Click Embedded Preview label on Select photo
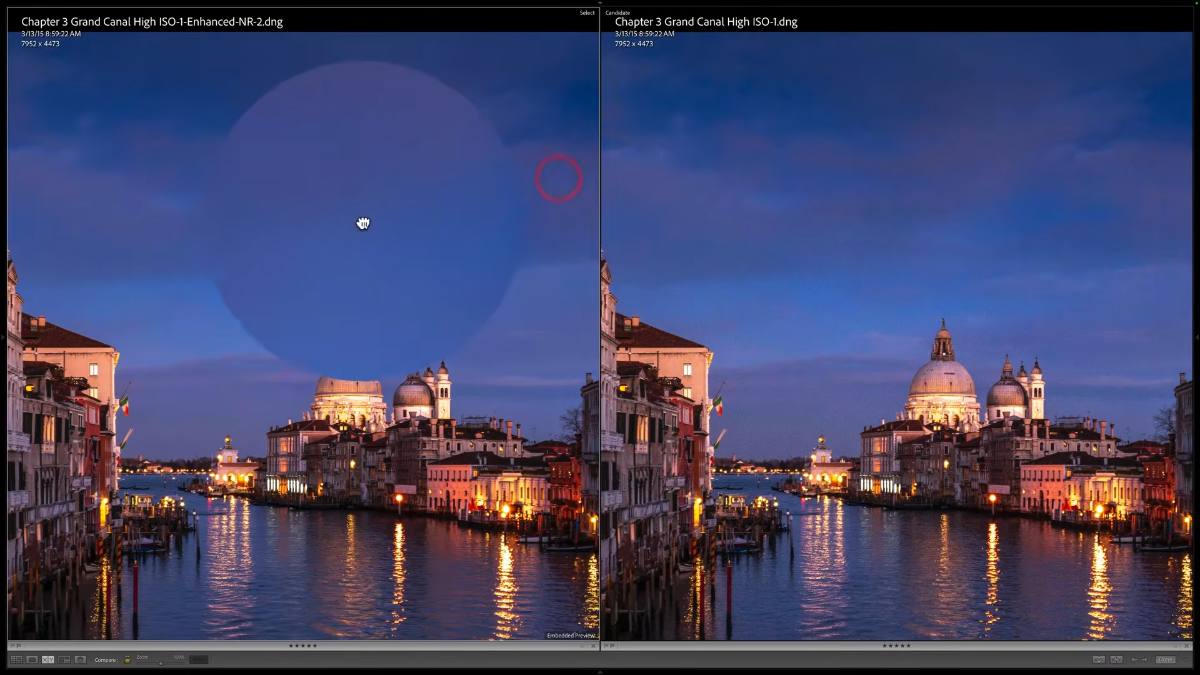 click(x=570, y=635)
